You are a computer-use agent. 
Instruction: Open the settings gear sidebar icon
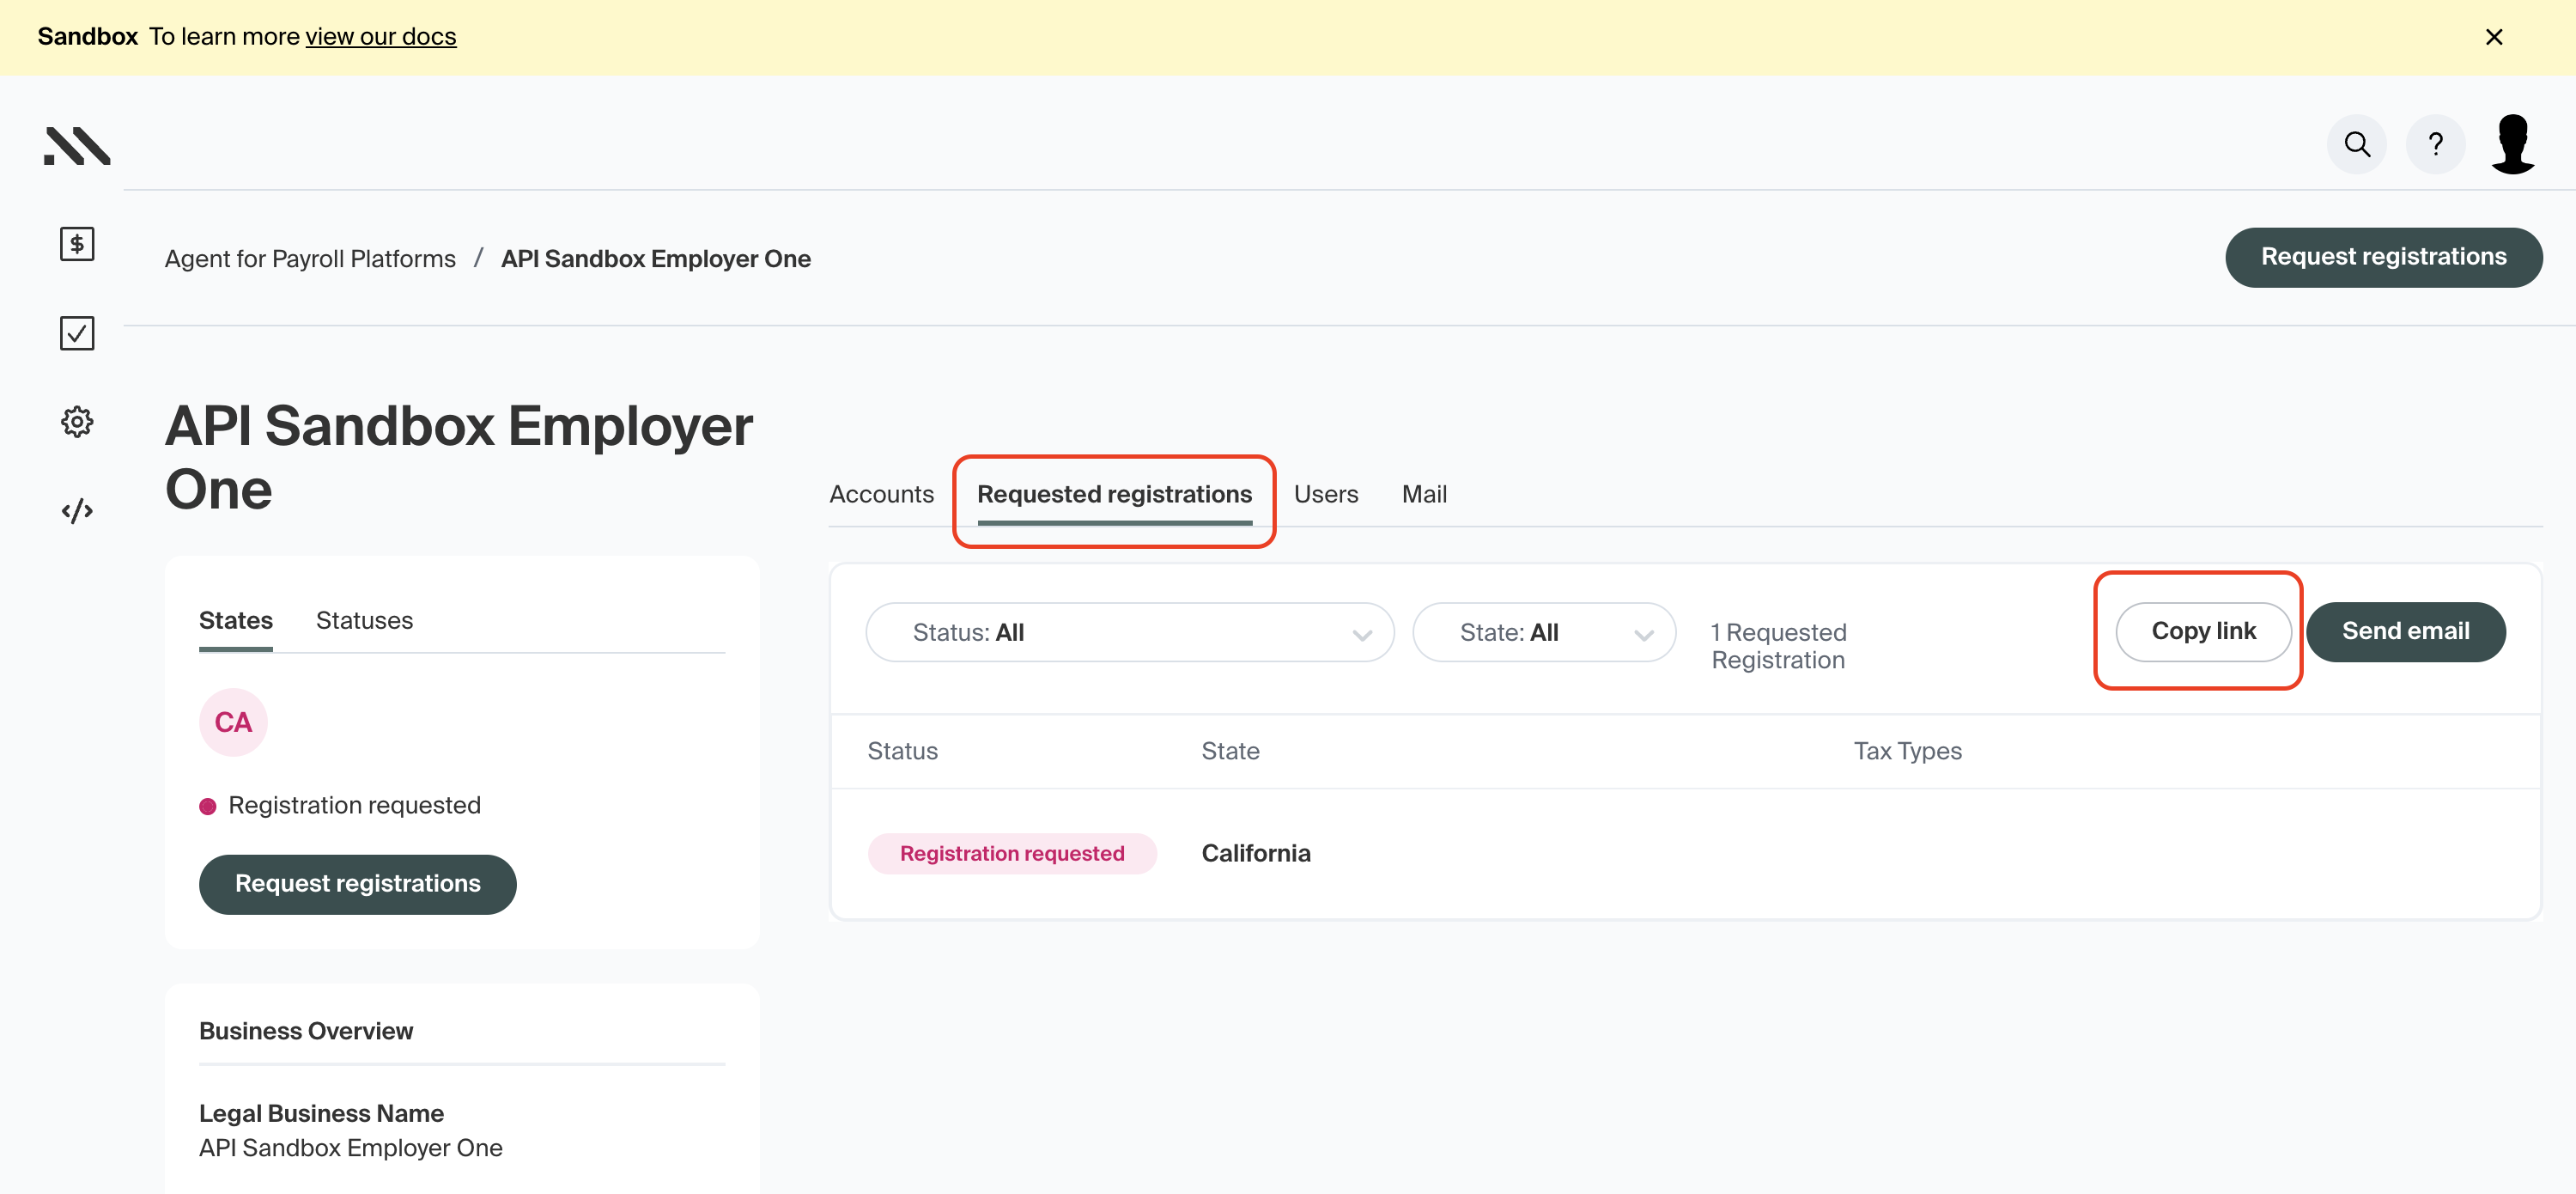point(77,421)
